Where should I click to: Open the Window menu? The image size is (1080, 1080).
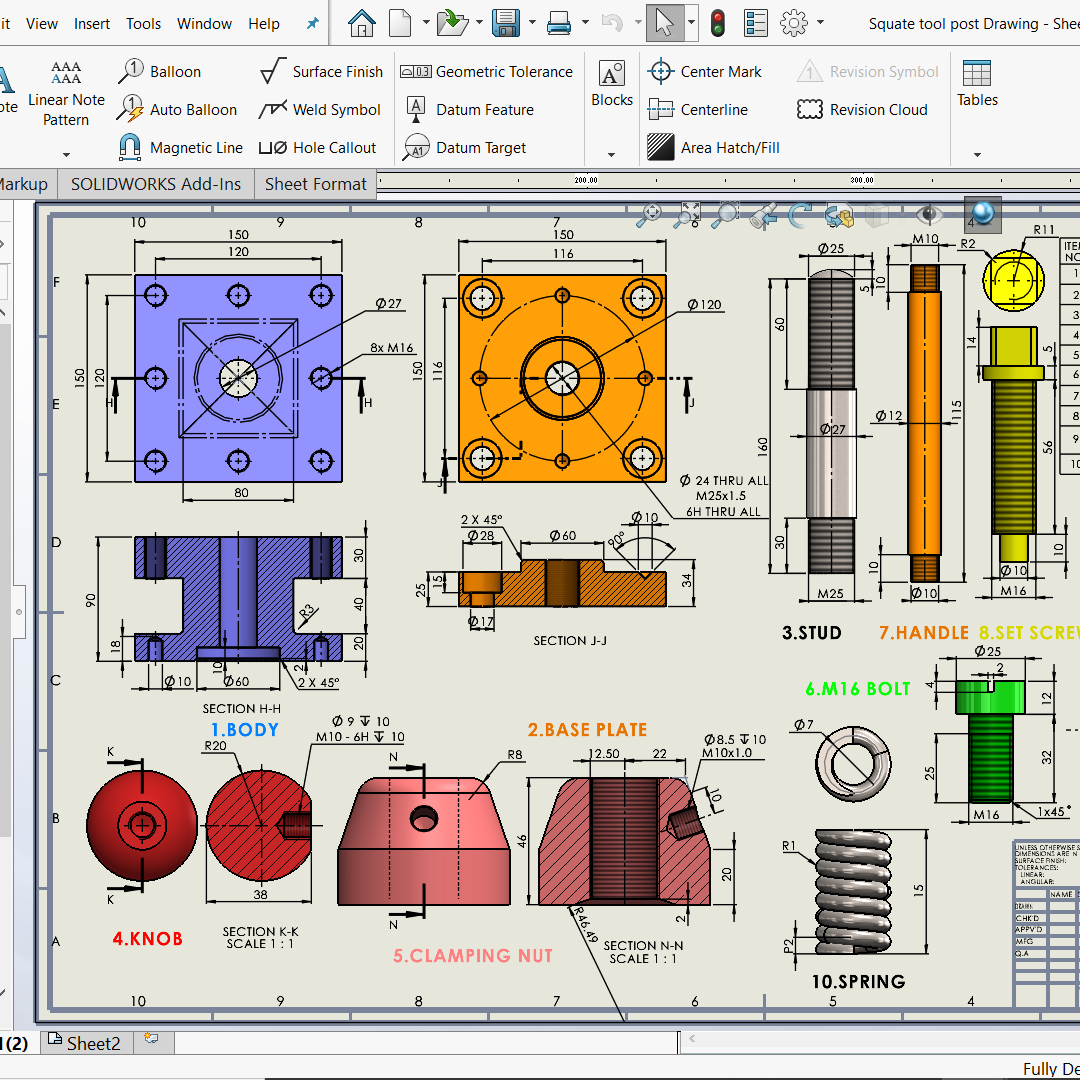pos(205,23)
